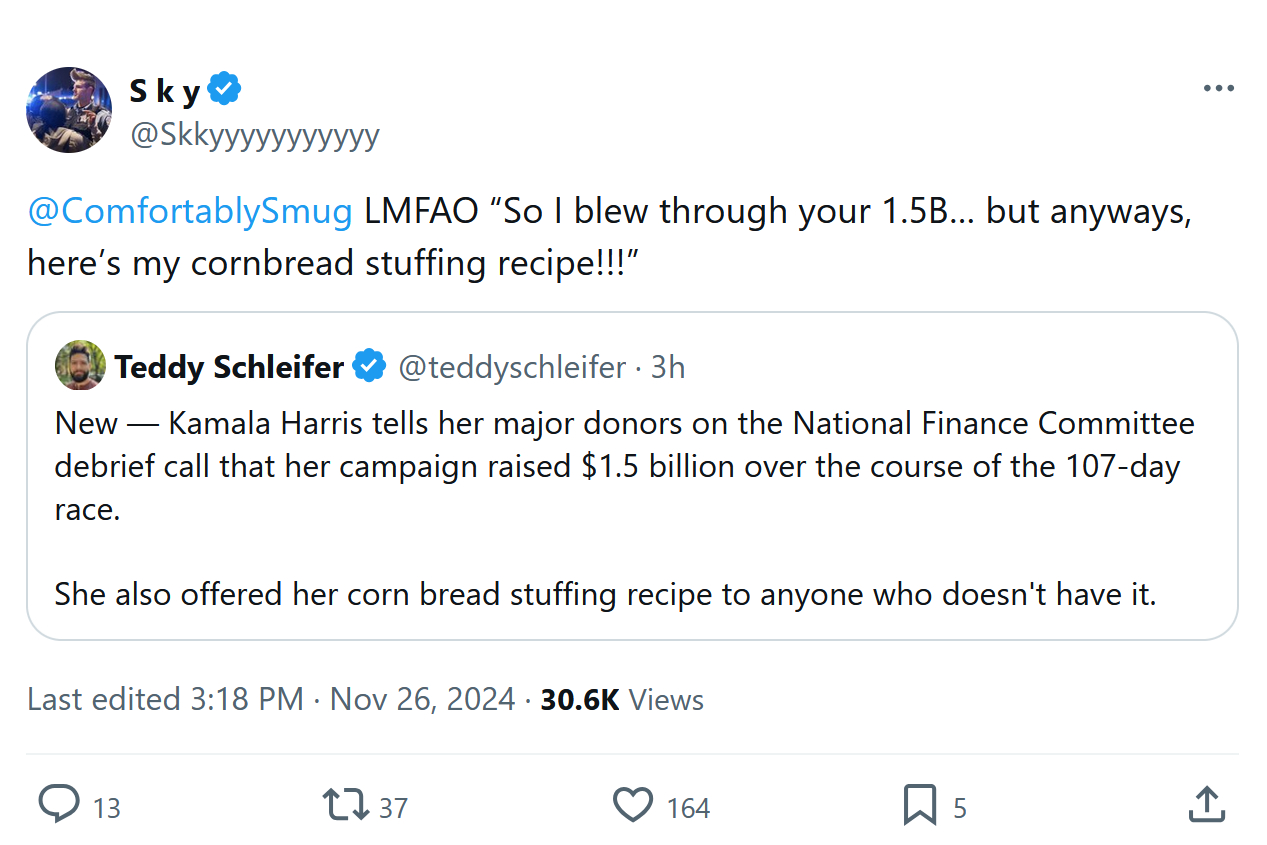Click the '3h' quoted tweet timestamp

(668, 367)
